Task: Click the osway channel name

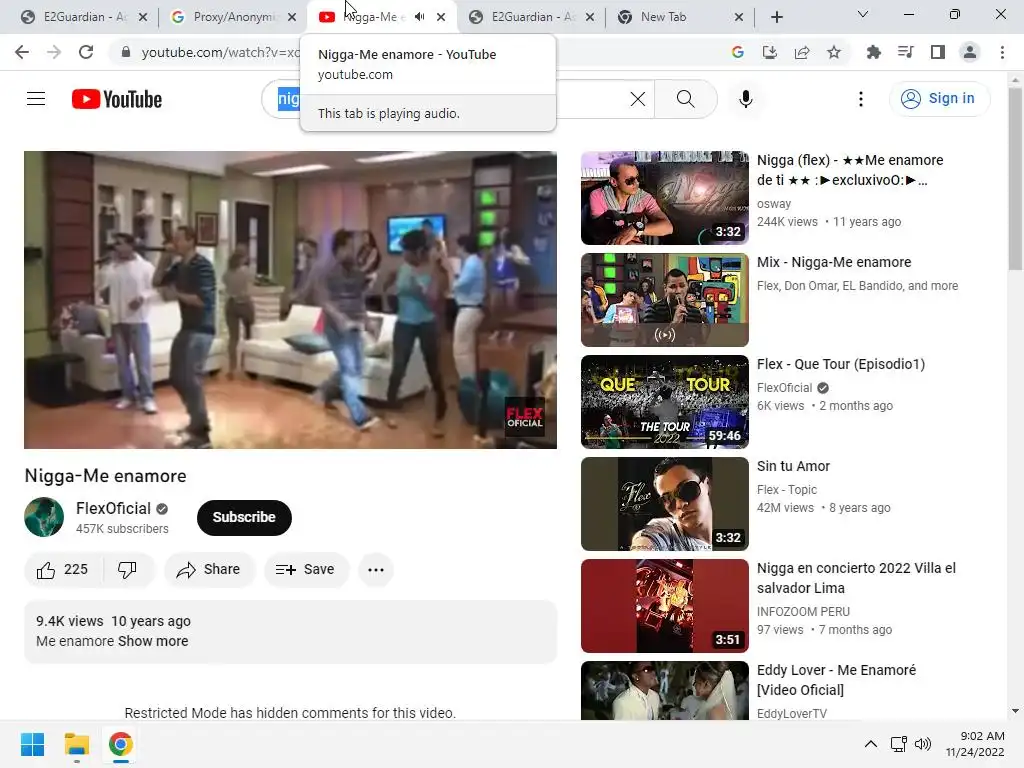Action: coord(774,204)
